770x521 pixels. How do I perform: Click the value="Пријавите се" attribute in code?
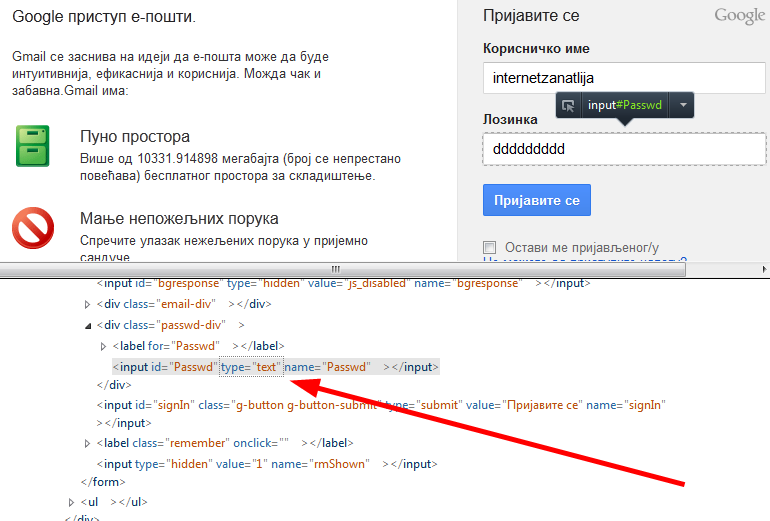click(524, 405)
